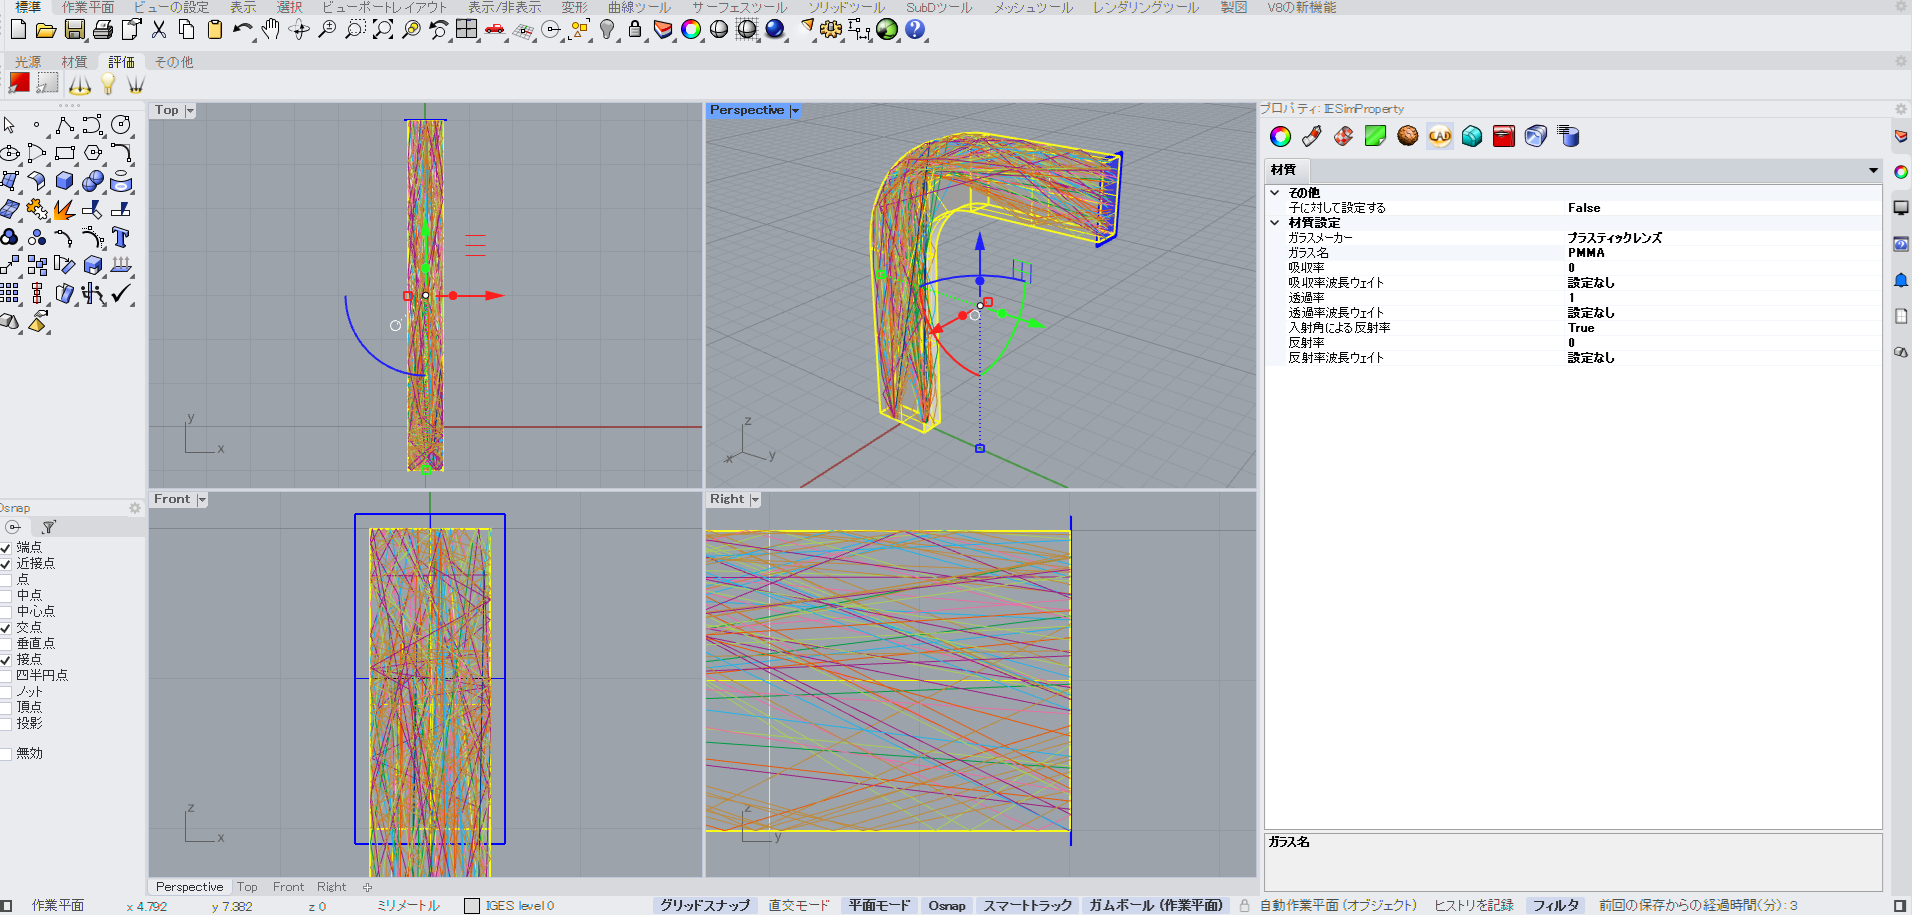
Task: Enable the 中点 osnap checkbox
Action: click(7, 595)
